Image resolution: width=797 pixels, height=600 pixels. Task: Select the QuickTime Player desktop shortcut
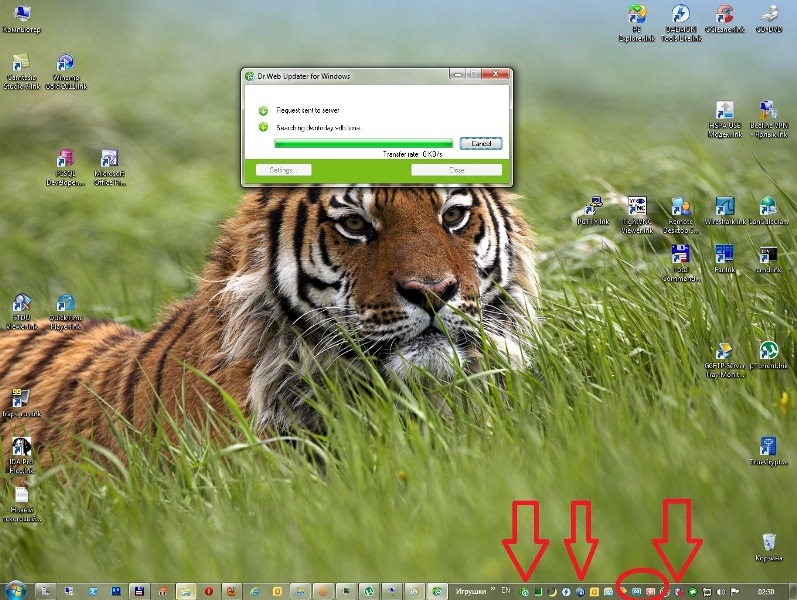coord(65,304)
